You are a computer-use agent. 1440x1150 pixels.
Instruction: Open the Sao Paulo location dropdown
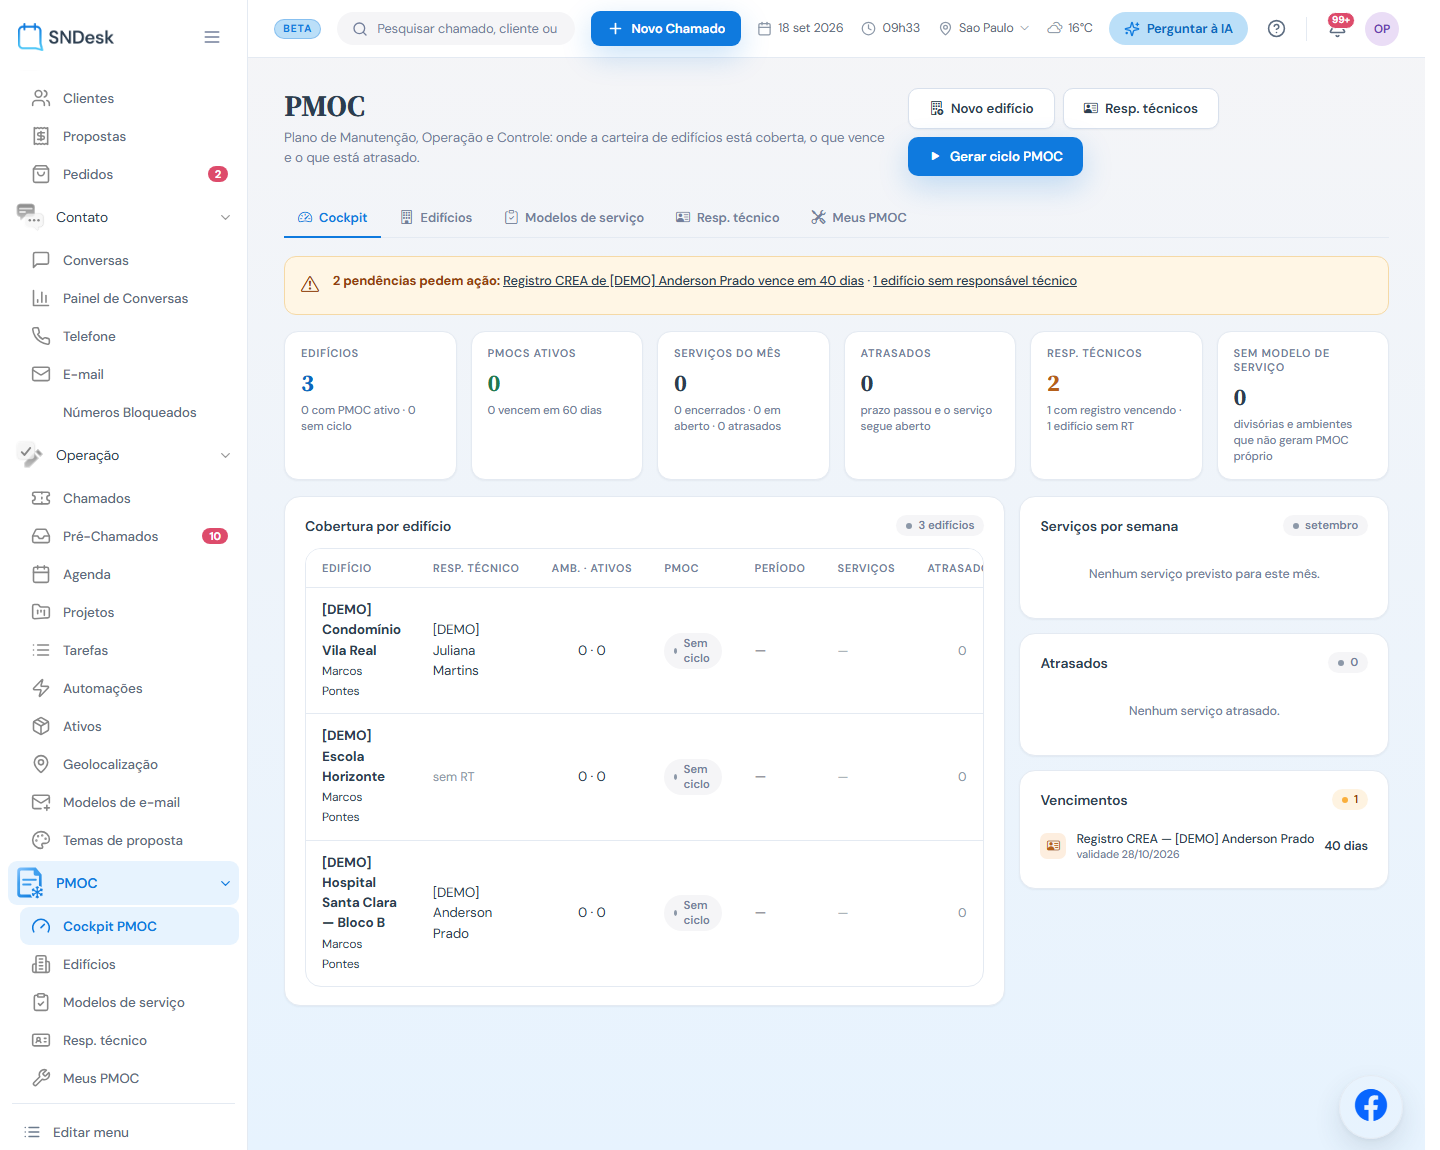click(x=984, y=28)
